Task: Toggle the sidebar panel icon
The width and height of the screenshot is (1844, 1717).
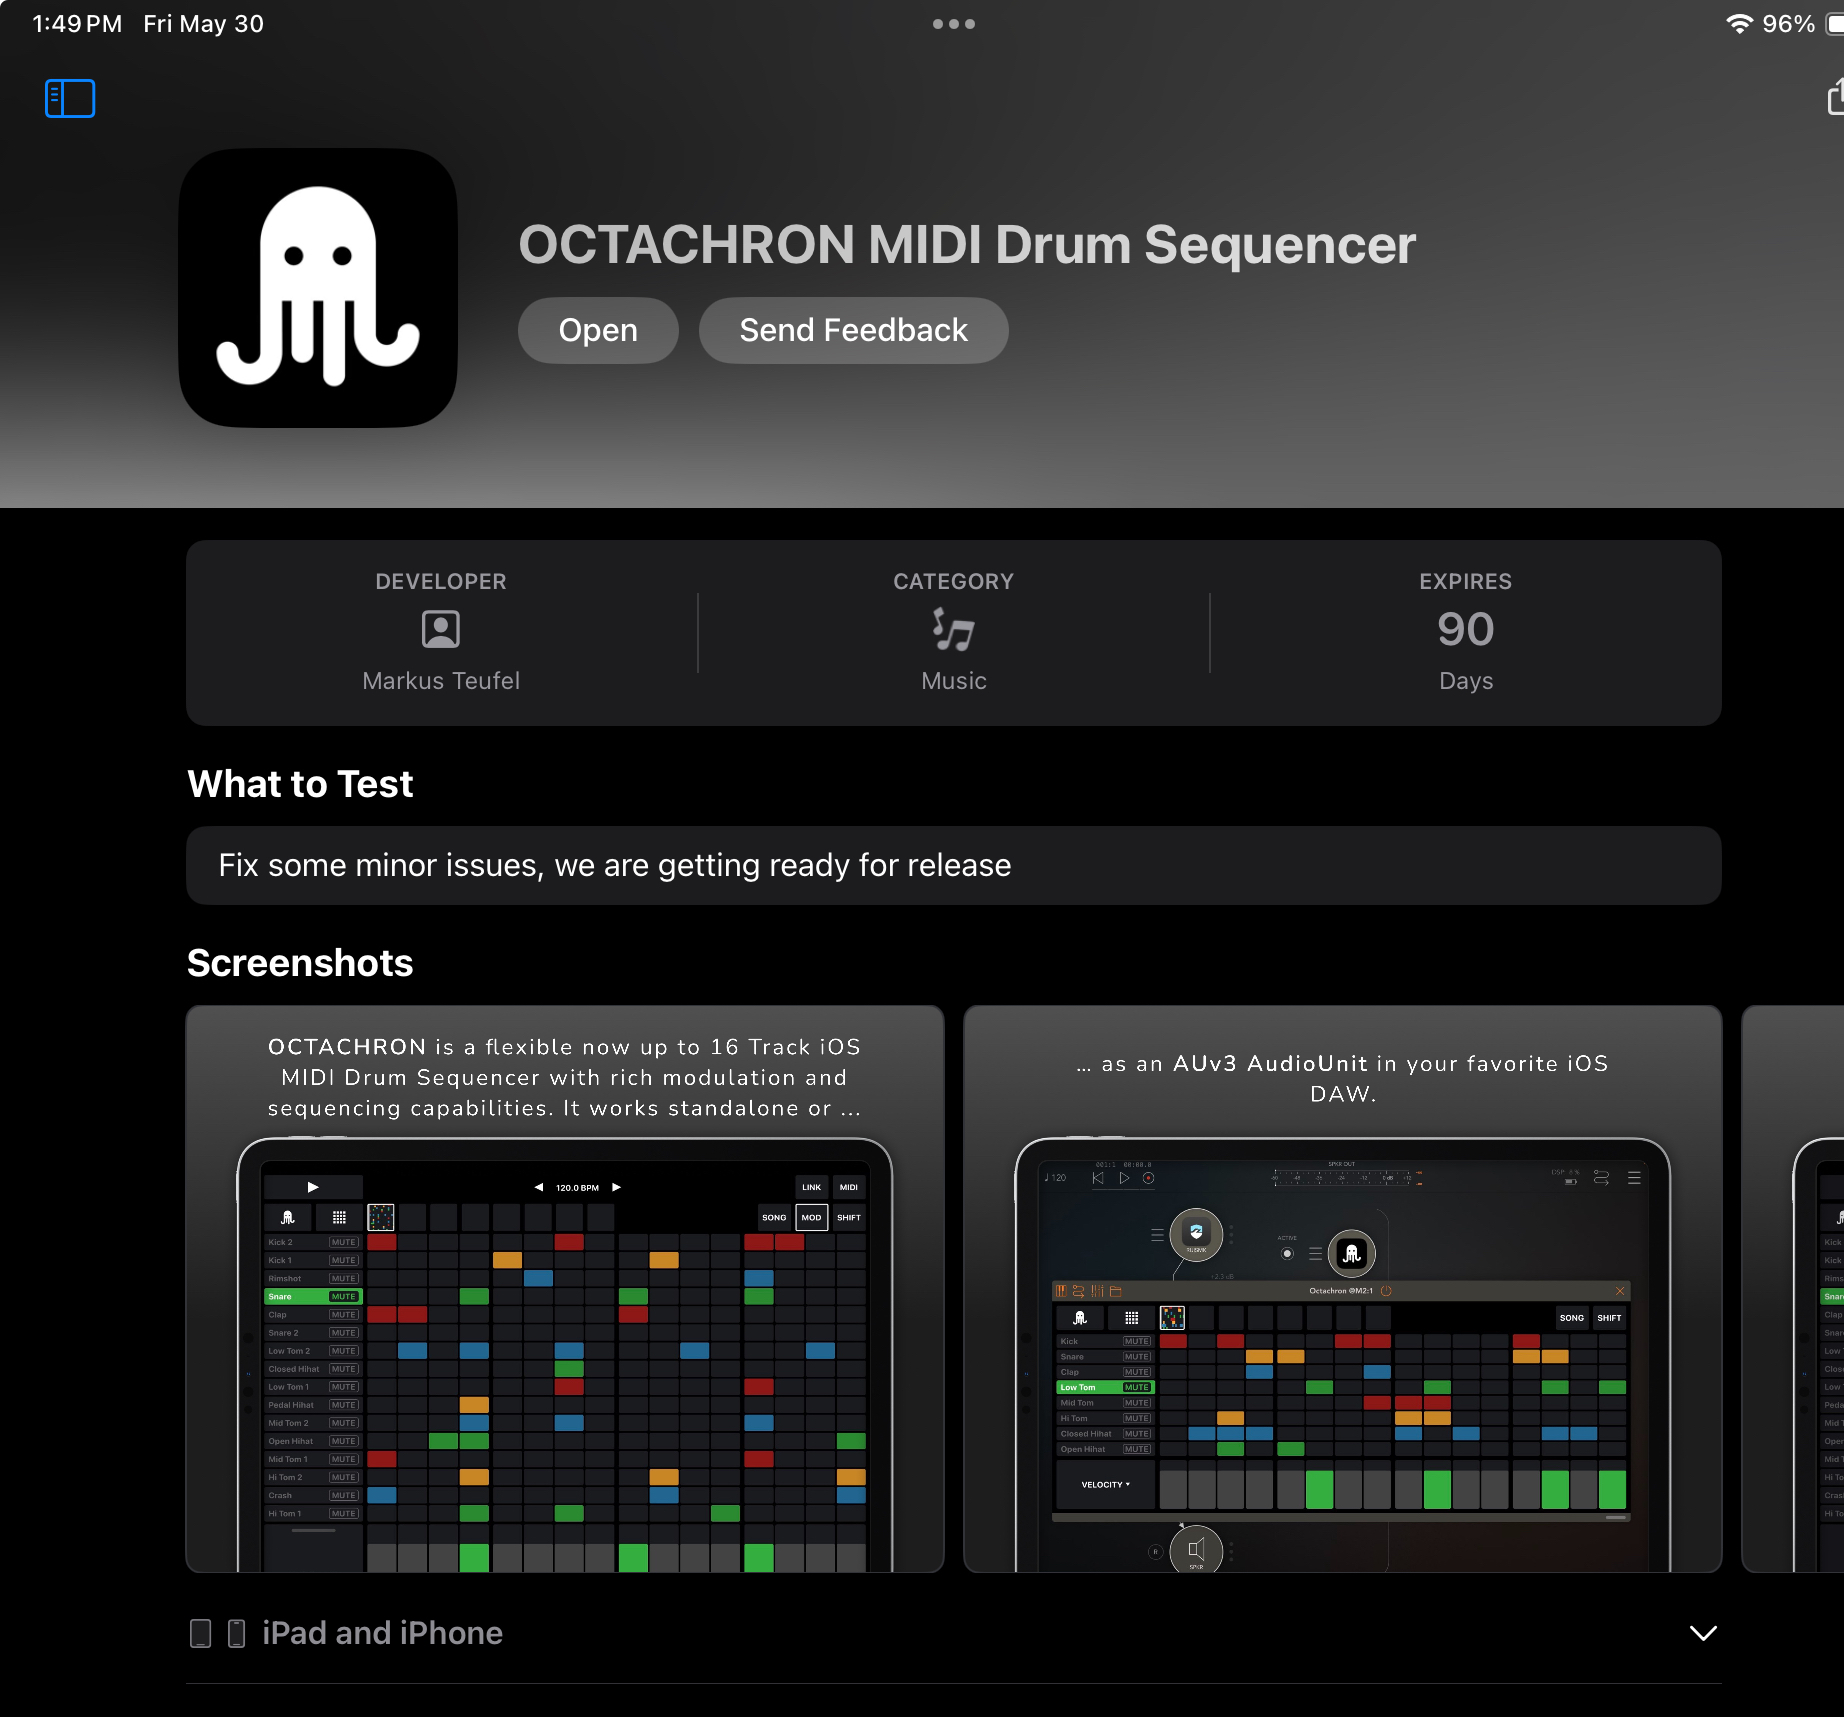Action: [x=70, y=99]
